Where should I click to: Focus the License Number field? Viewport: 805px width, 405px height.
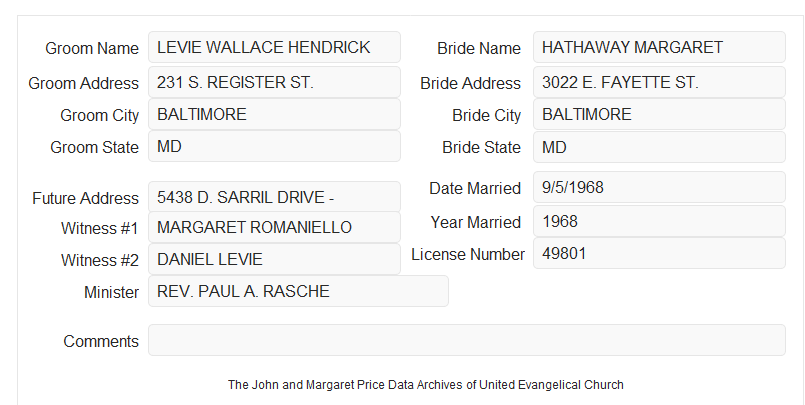659,253
